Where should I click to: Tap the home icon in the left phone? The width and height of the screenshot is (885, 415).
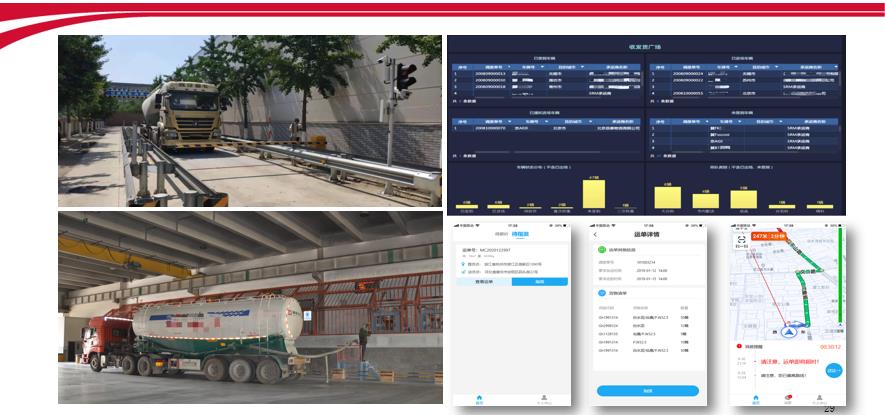tap(479, 398)
